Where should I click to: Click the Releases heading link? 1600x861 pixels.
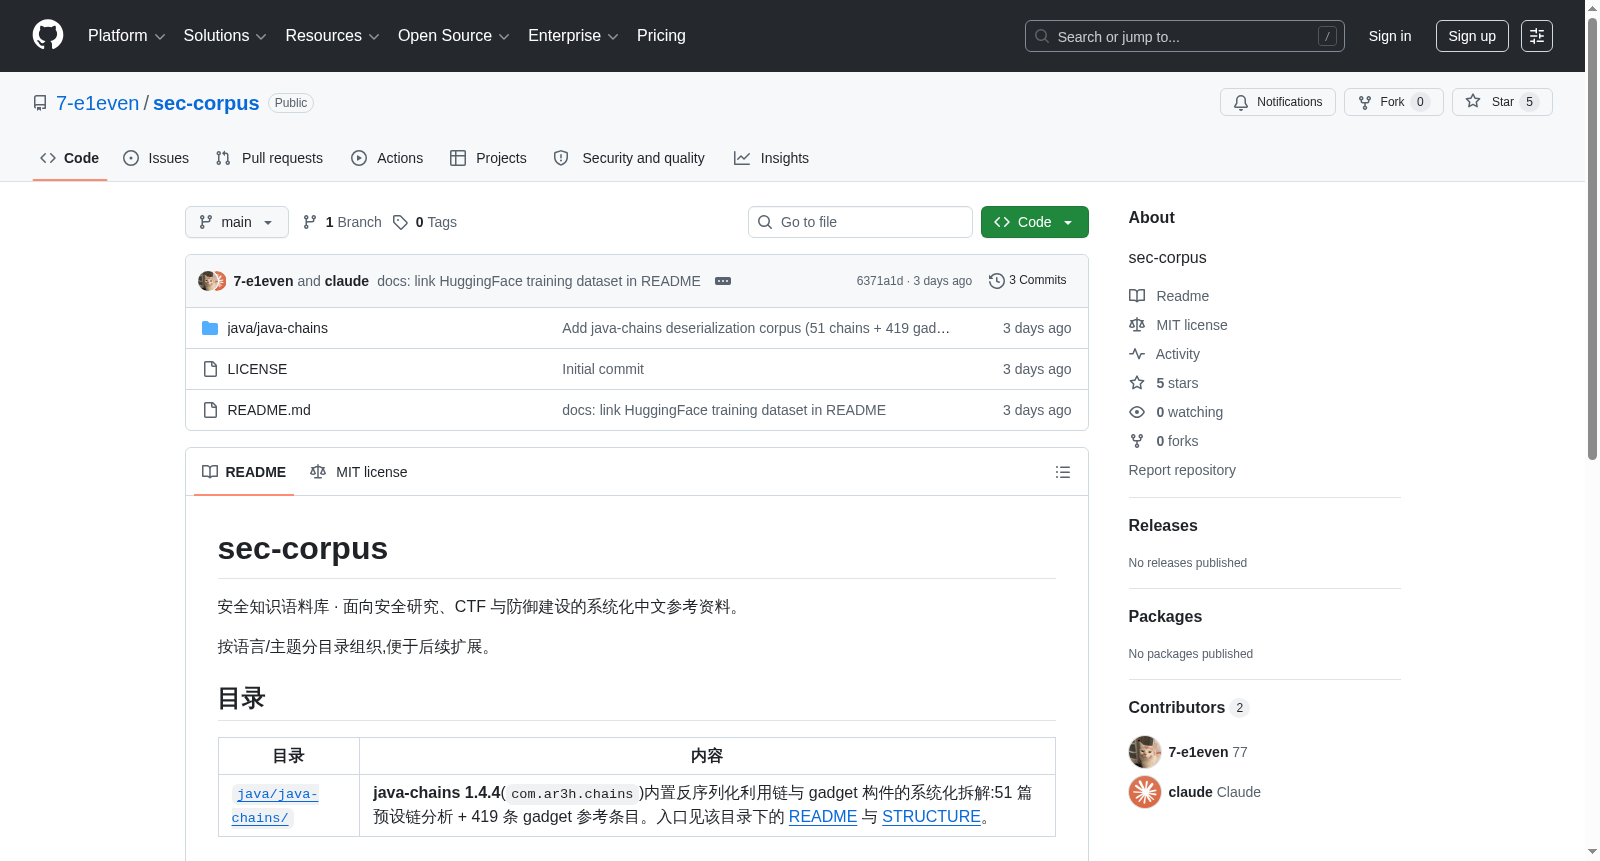pyautogui.click(x=1163, y=526)
